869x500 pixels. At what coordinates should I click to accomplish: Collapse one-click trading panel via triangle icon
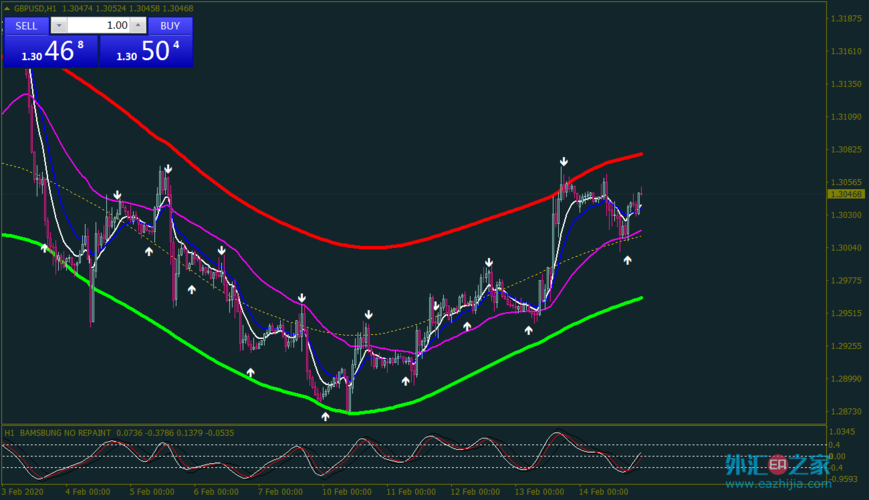tap(7, 8)
